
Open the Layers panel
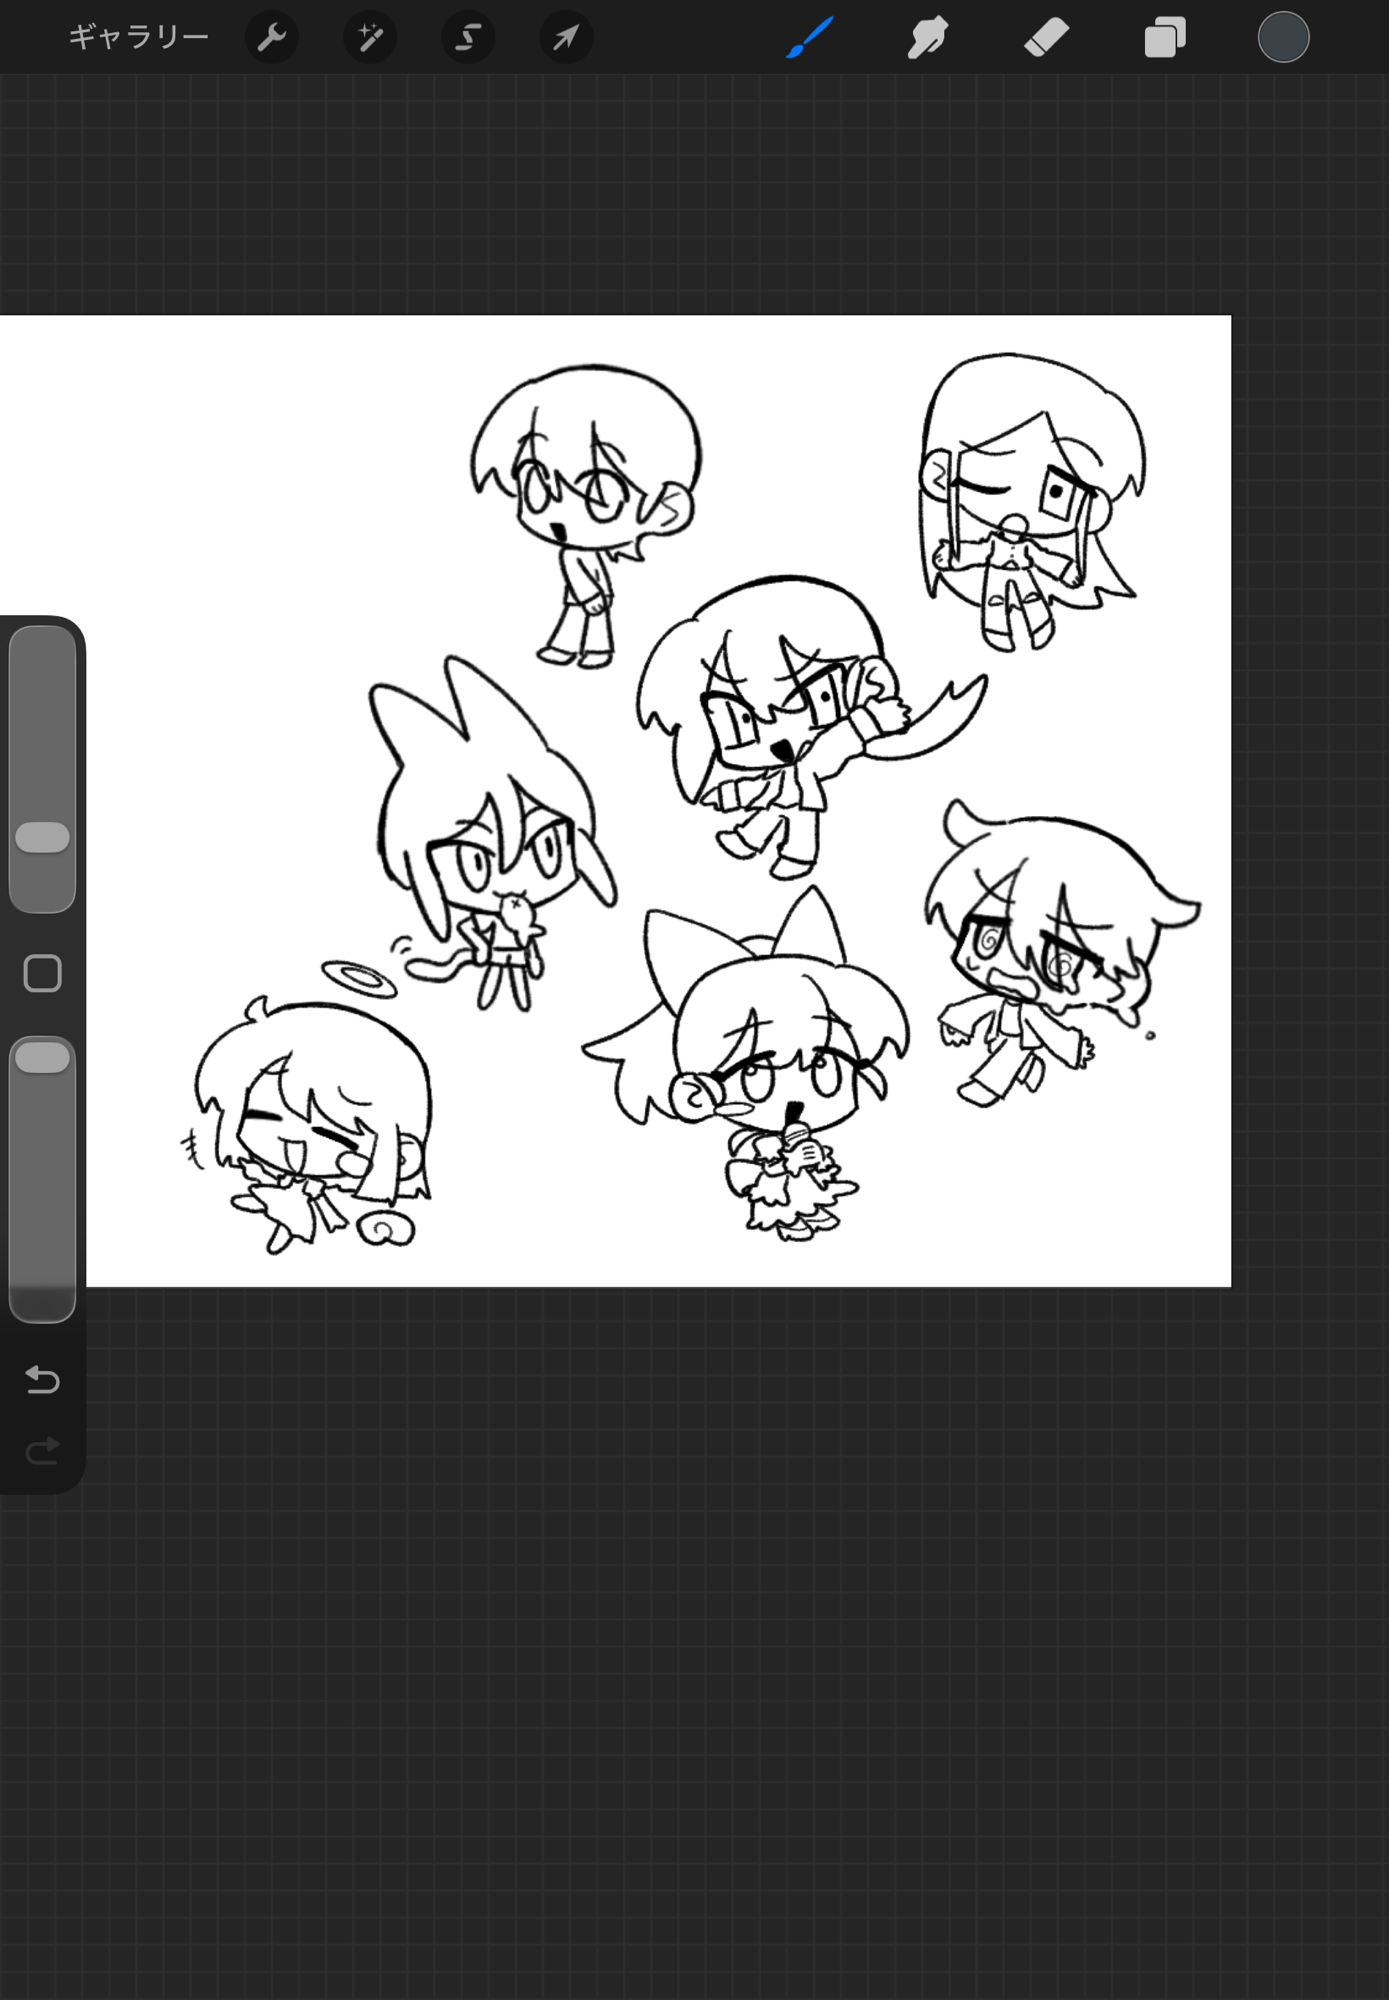pyautogui.click(x=1165, y=38)
